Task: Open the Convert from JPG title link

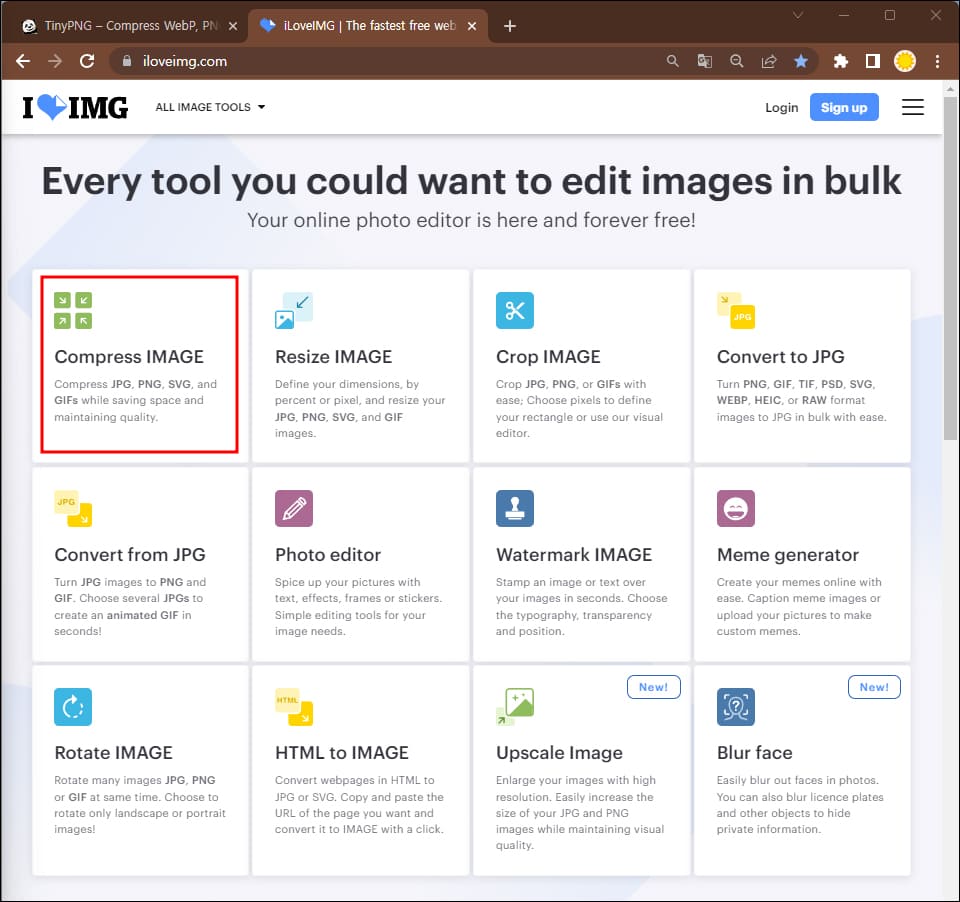Action: click(130, 554)
